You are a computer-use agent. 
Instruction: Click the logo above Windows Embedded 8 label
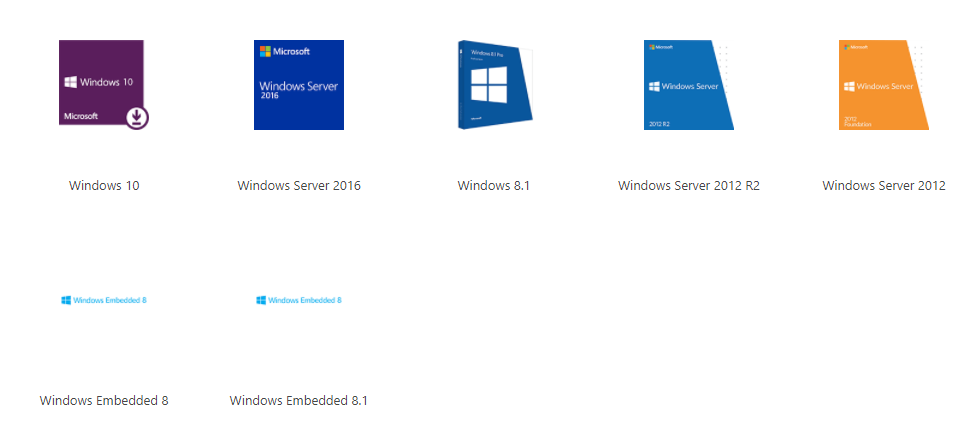coord(104,300)
